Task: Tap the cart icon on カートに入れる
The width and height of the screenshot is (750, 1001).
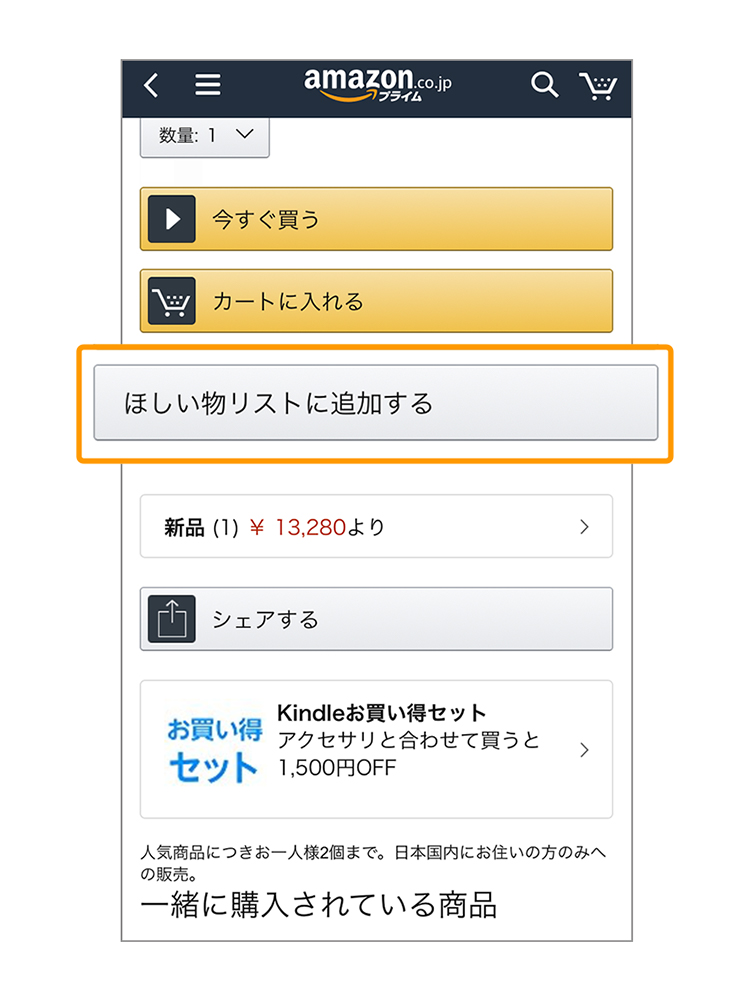Action: [172, 301]
